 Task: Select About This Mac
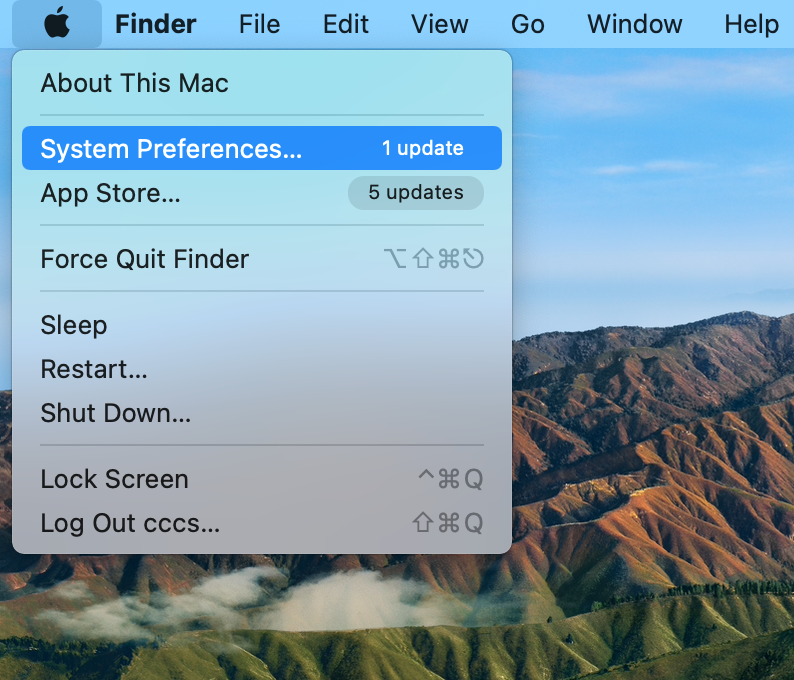(x=134, y=83)
